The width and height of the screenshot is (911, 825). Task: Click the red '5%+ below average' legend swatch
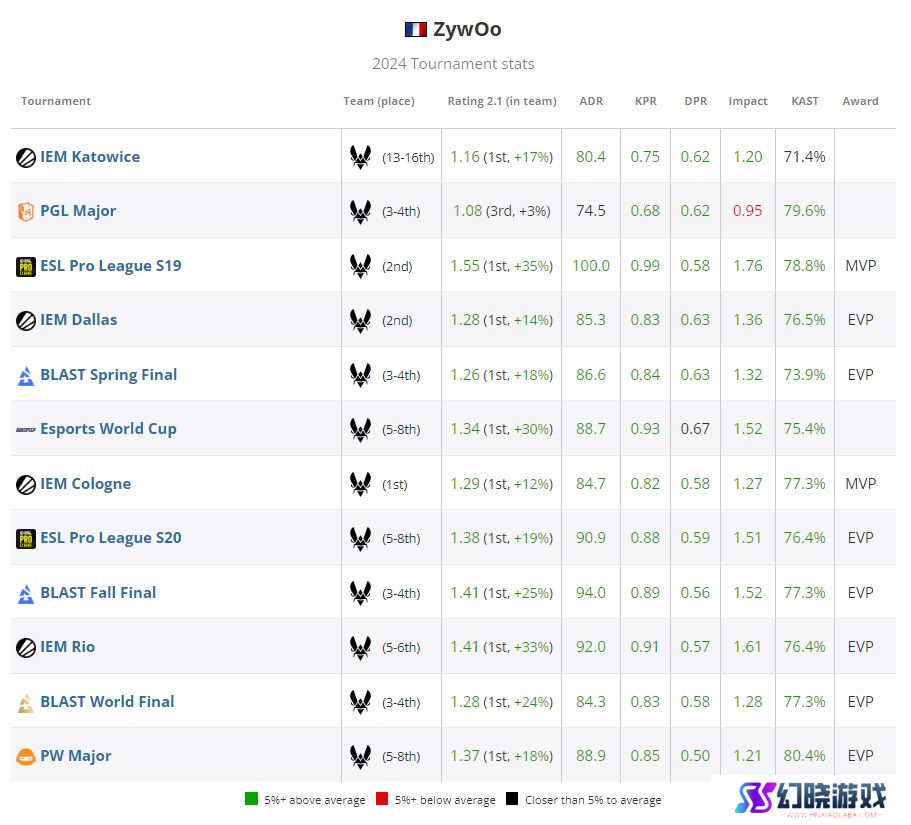[382, 799]
